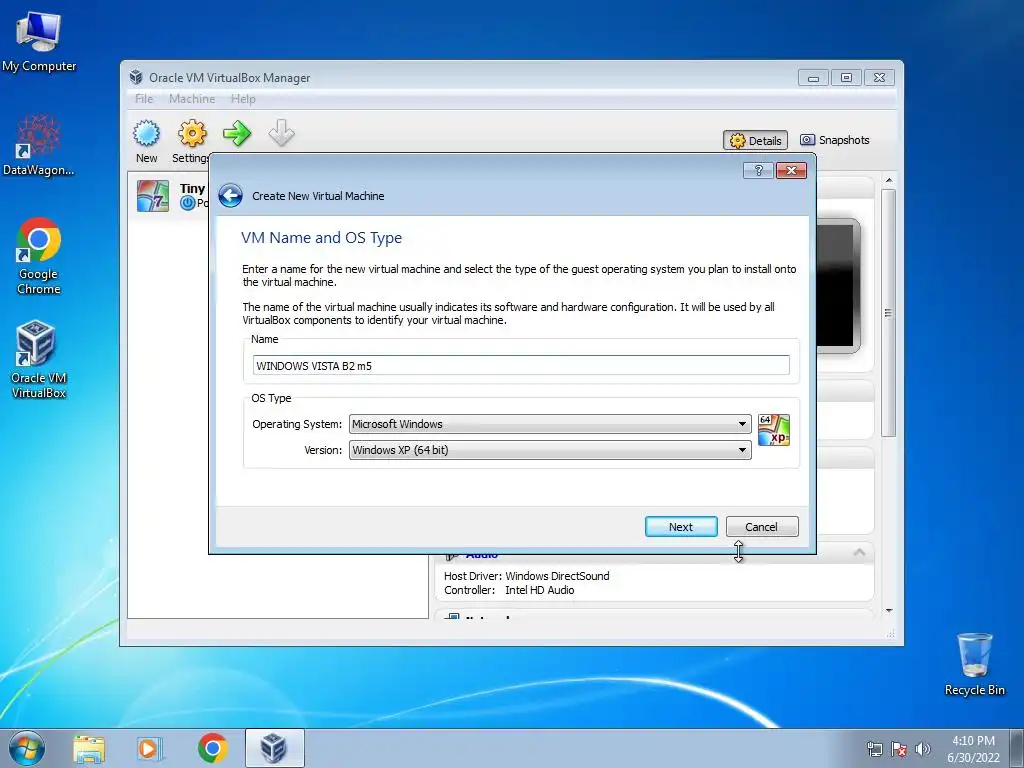
Task: Open Chrome from the taskbar
Action: (212, 748)
